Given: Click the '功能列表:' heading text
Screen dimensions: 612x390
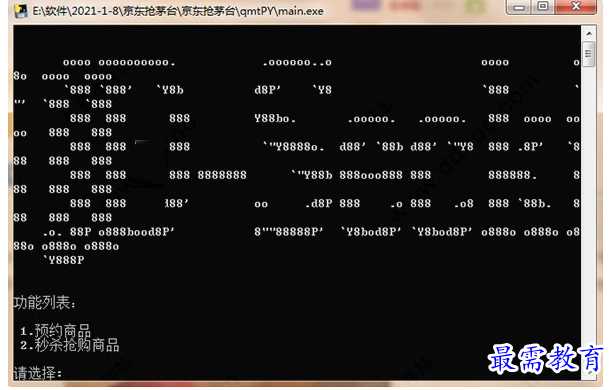Looking at the screenshot, I should pyautogui.click(x=44, y=303).
